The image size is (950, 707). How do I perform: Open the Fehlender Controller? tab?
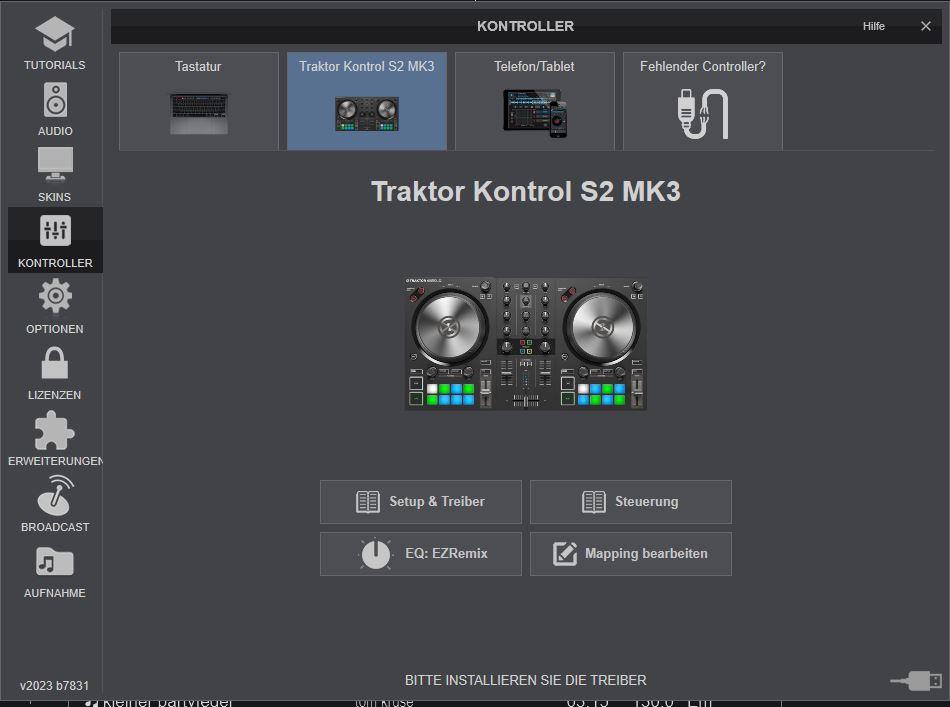click(x=703, y=101)
